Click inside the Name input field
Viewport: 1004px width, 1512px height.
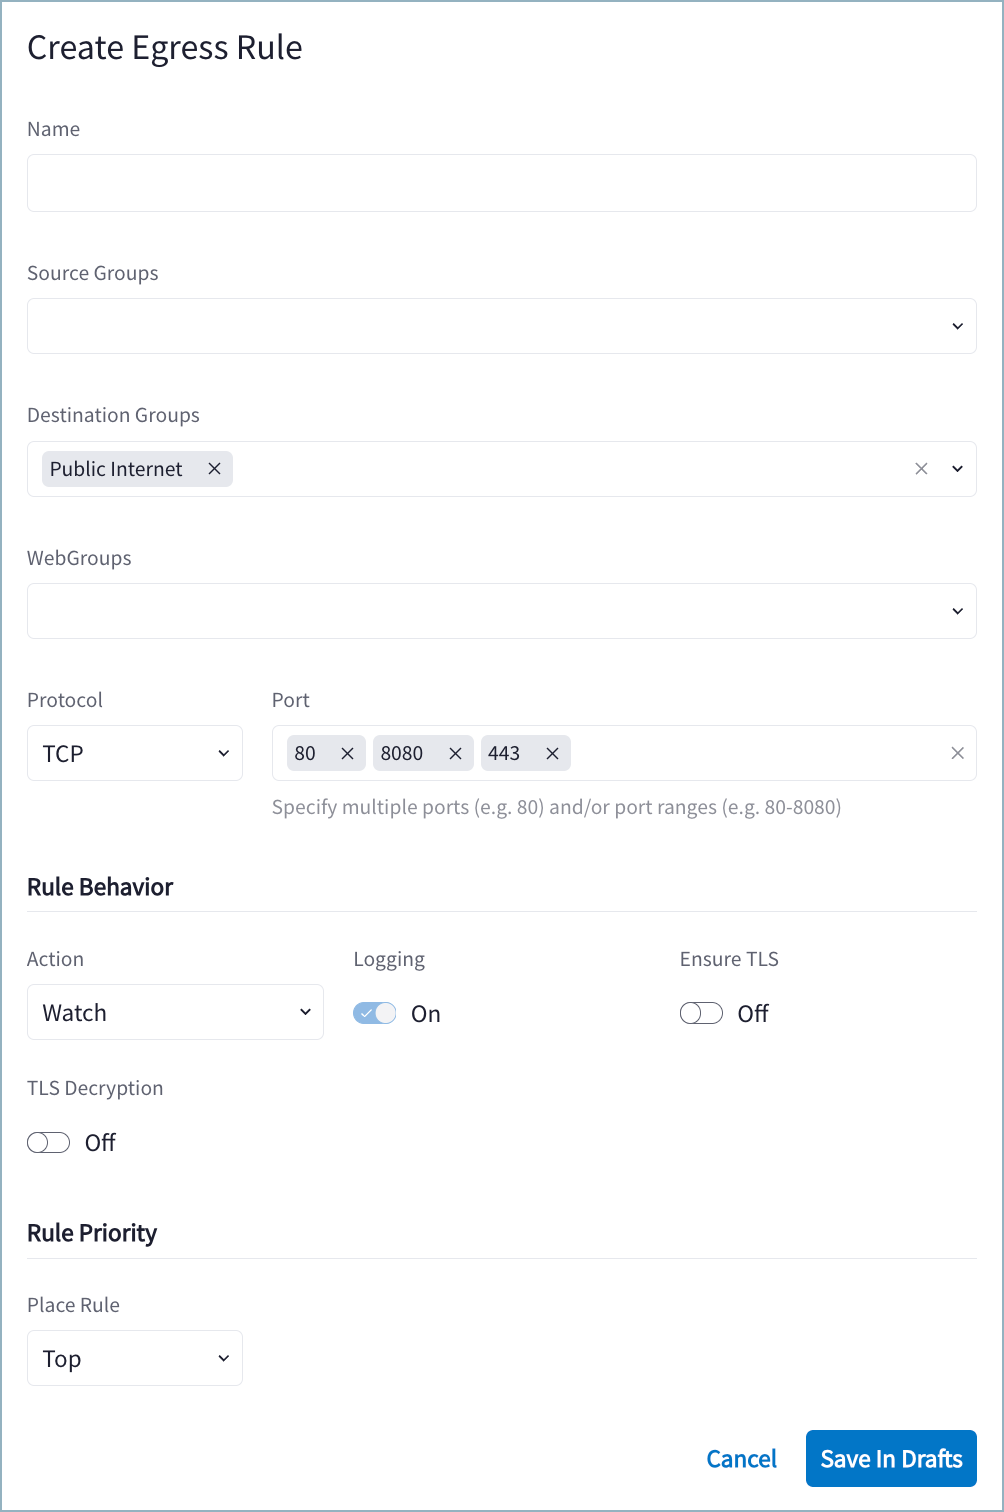(500, 183)
